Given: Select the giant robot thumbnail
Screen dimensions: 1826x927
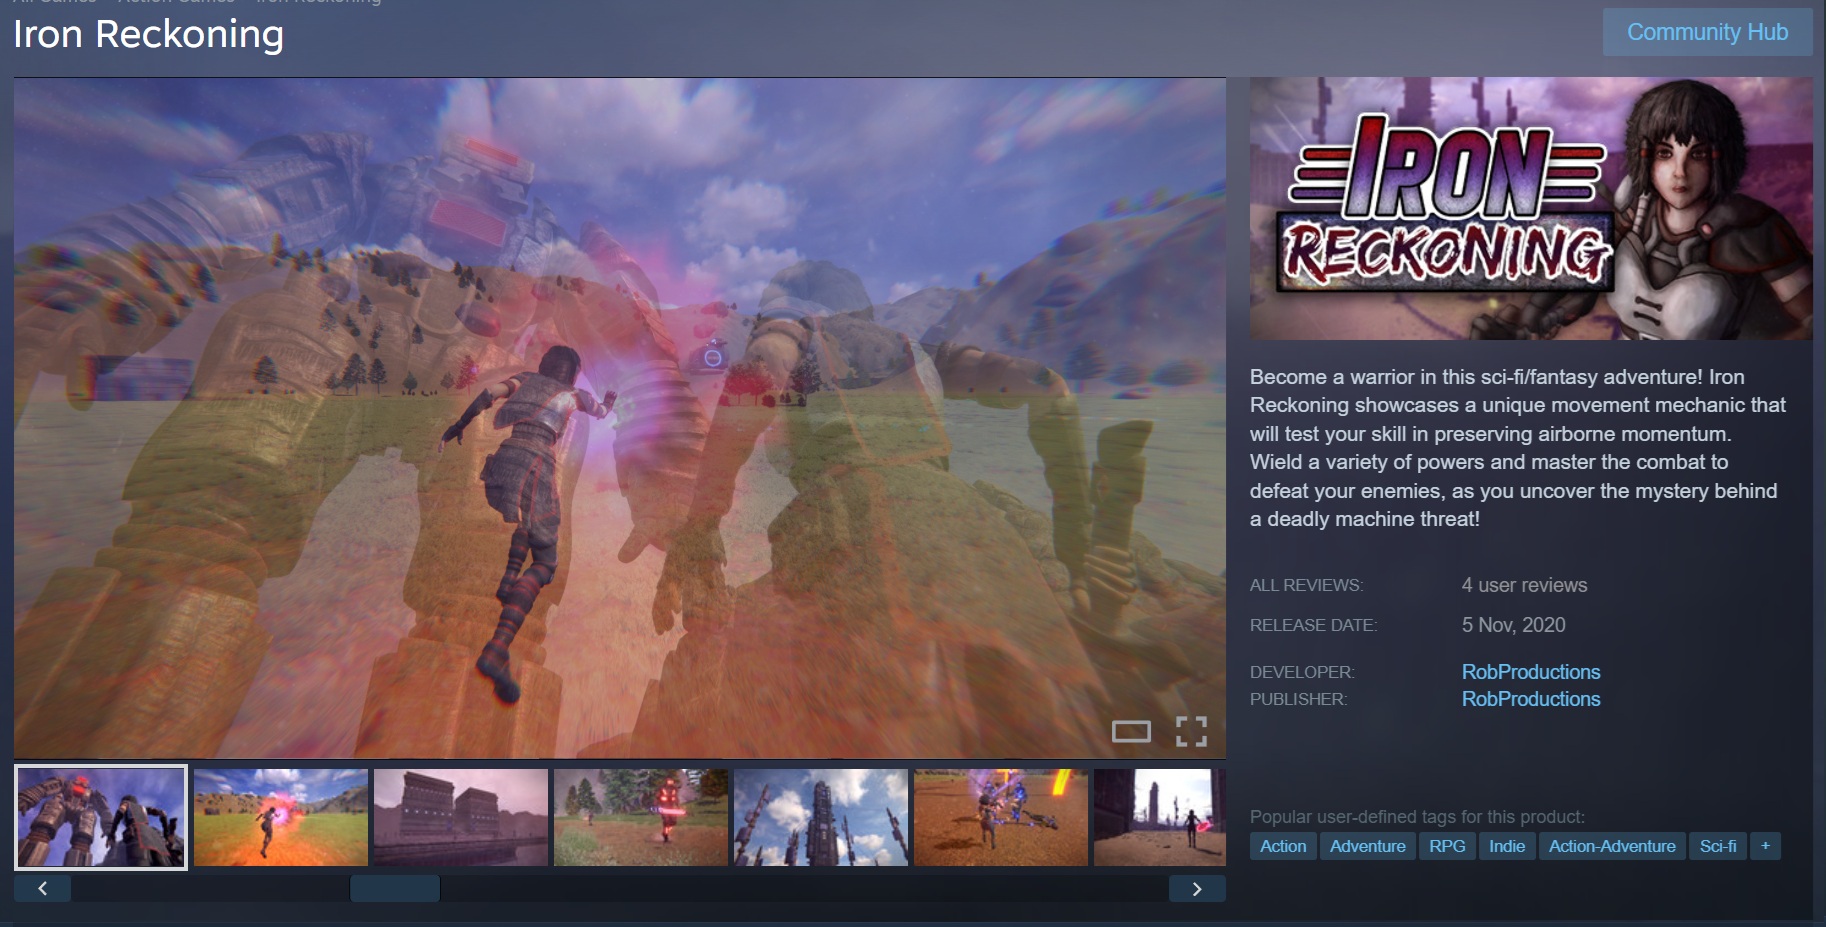Looking at the screenshot, I should [x=101, y=817].
